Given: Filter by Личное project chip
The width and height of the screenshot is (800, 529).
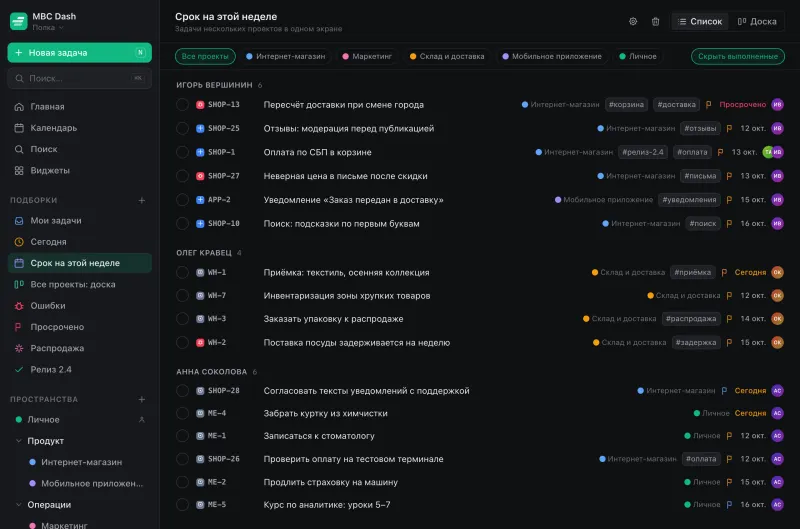Looking at the screenshot, I should click(638, 56).
